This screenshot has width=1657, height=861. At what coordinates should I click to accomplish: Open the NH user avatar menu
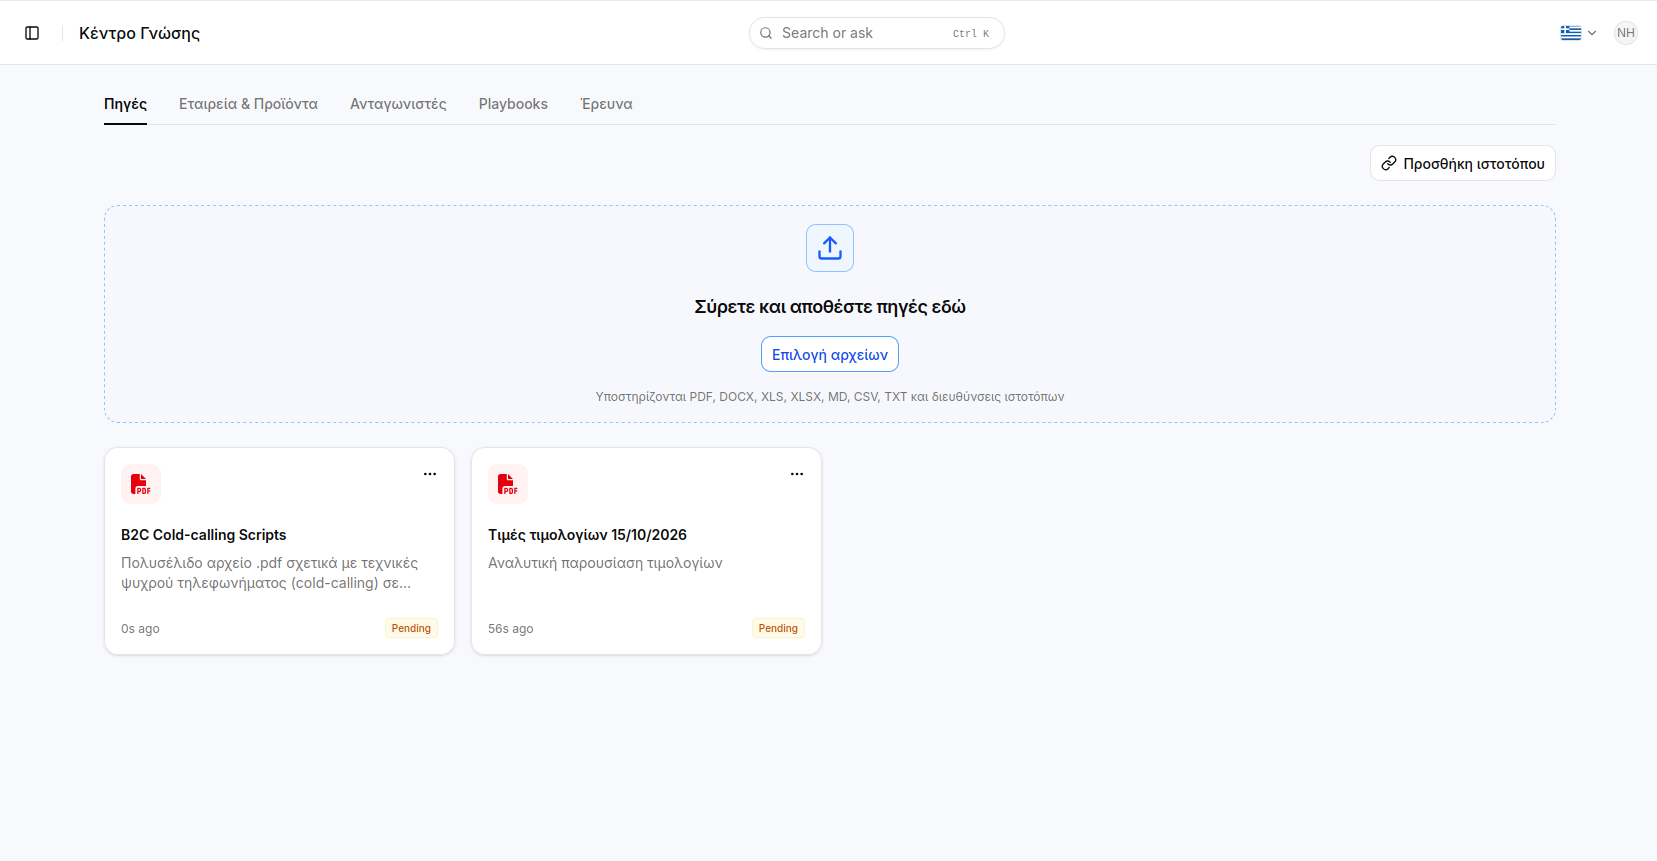[1626, 33]
